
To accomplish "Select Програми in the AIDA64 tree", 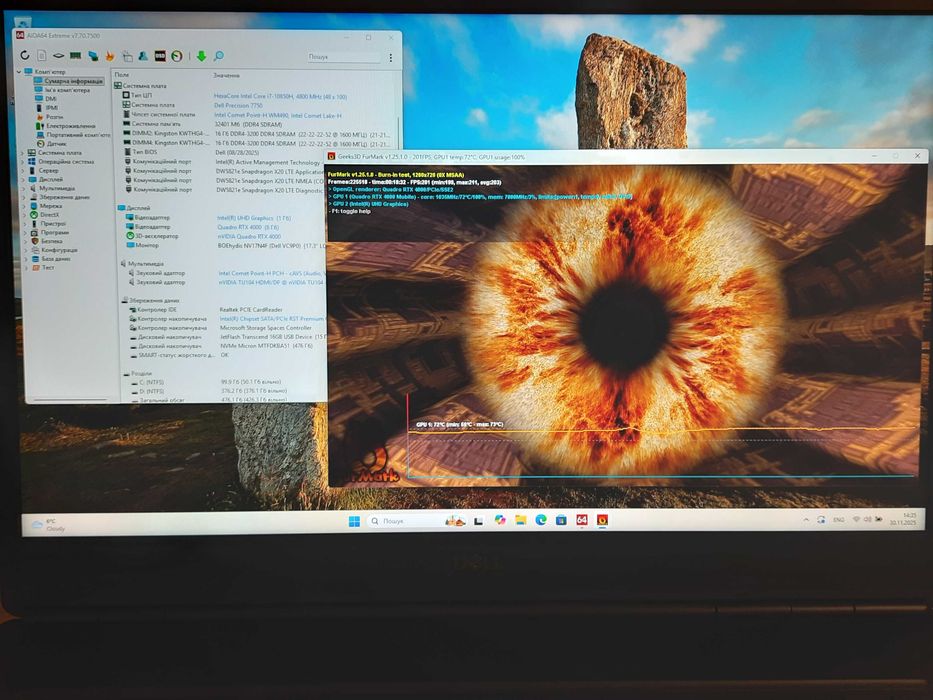I will click(55, 233).
